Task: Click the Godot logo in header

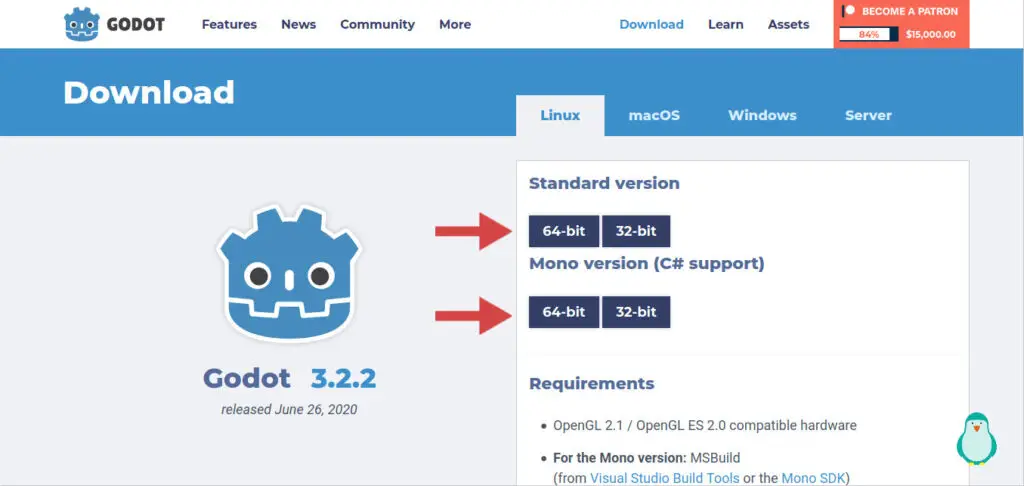Action: [114, 25]
